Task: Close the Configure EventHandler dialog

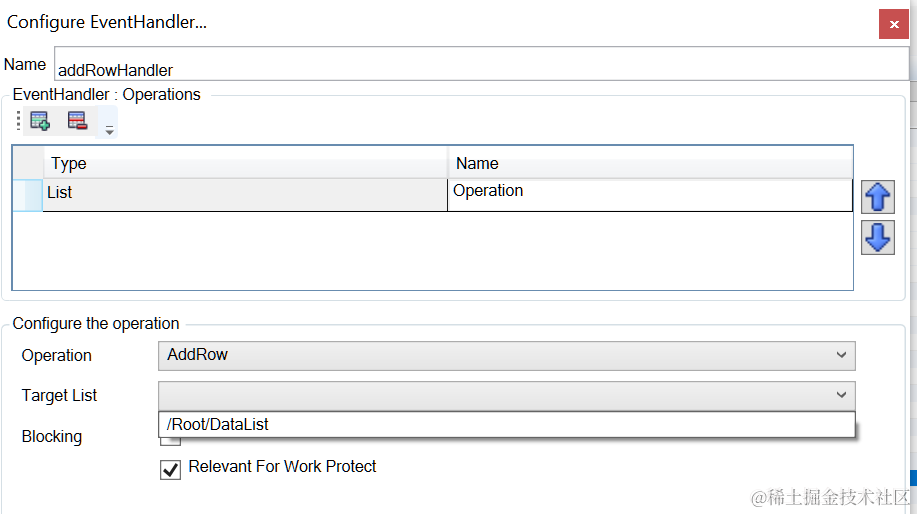Action: (x=893, y=24)
